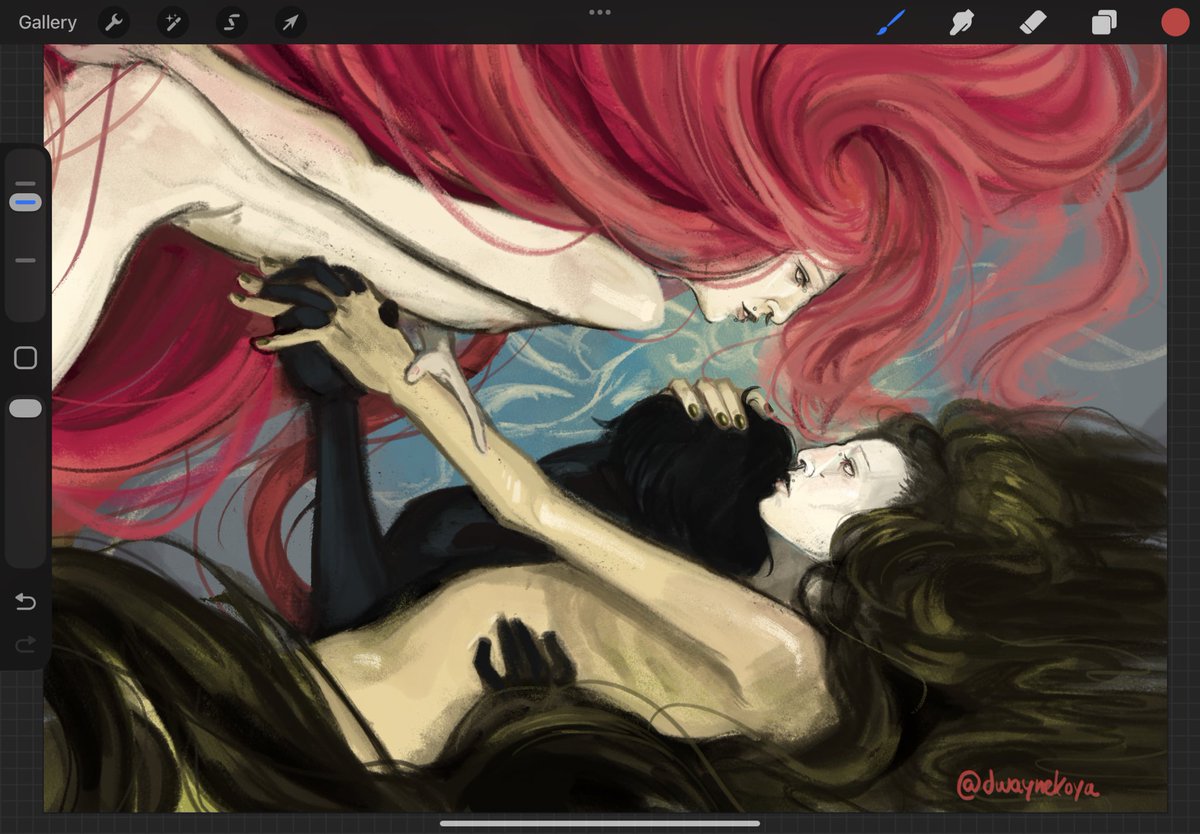Select the Brush tool
This screenshot has width=1200, height=834.
tap(890, 22)
